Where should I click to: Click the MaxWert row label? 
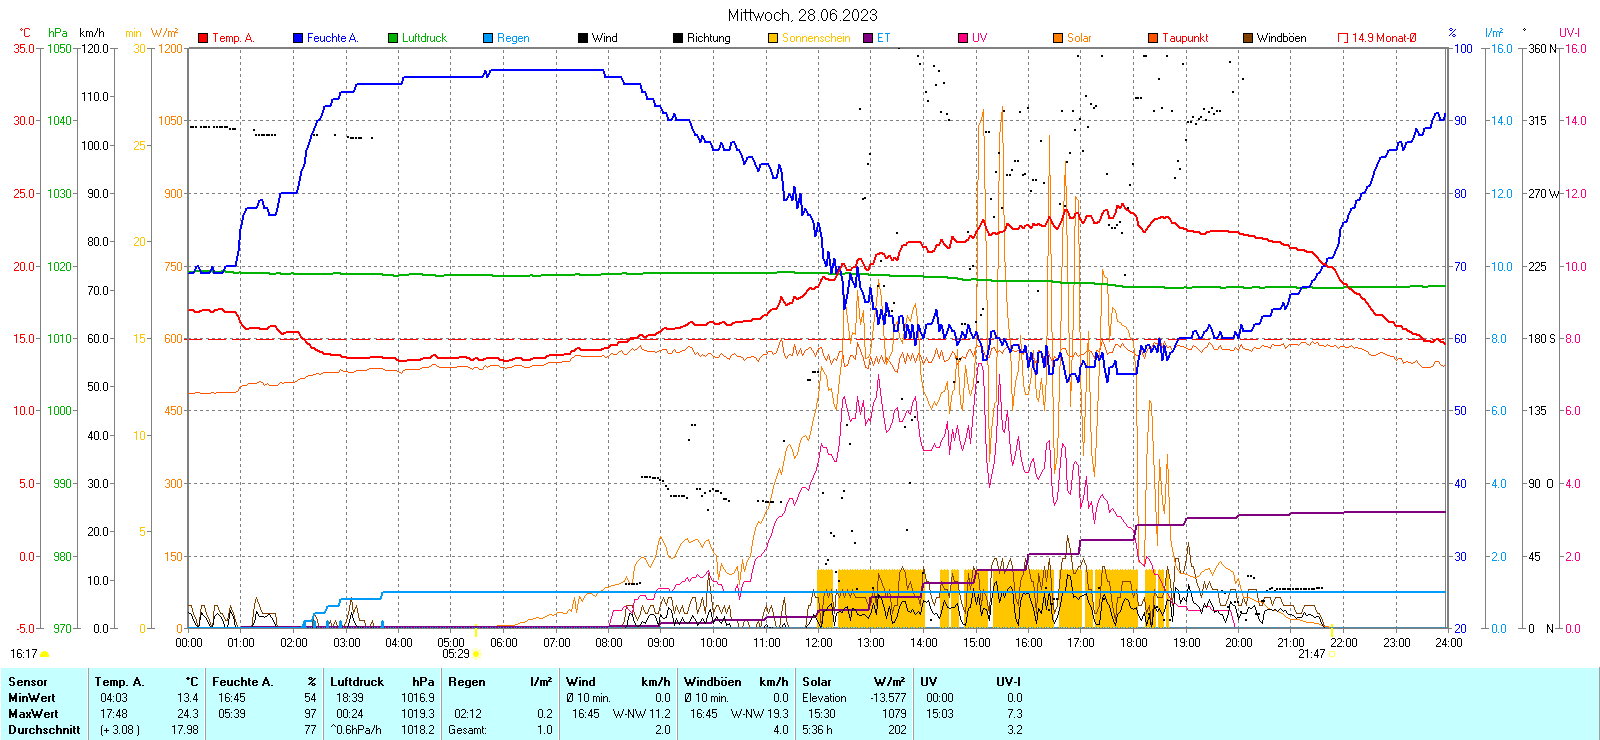33,714
